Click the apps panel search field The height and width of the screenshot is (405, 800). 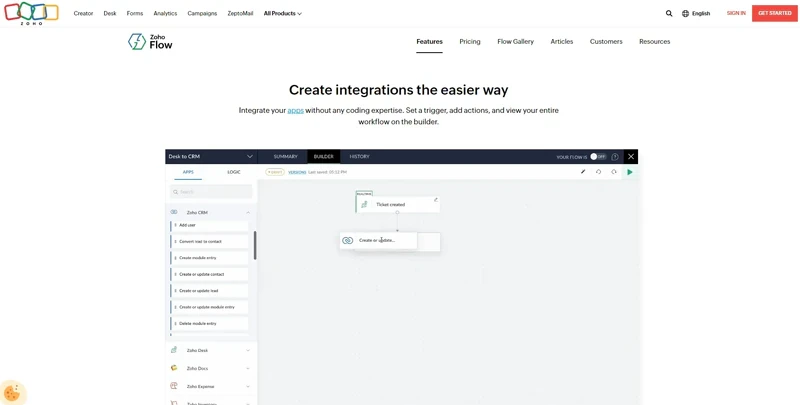click(211, 192)
